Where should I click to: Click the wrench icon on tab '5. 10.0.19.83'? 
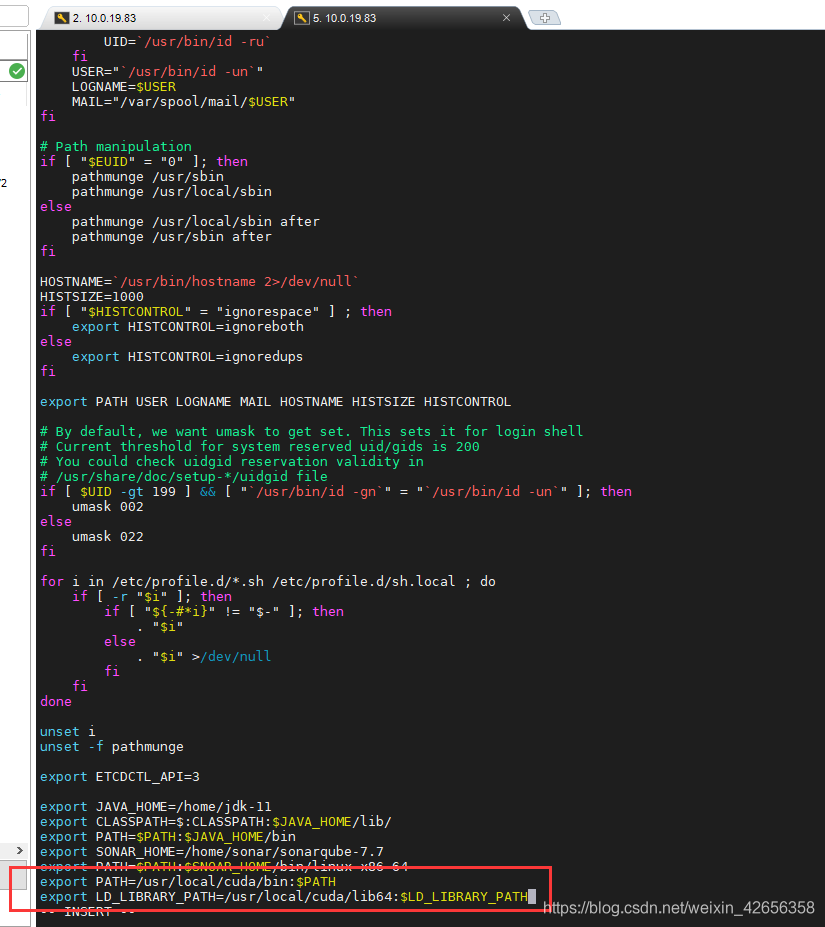(x=302, y=18)
